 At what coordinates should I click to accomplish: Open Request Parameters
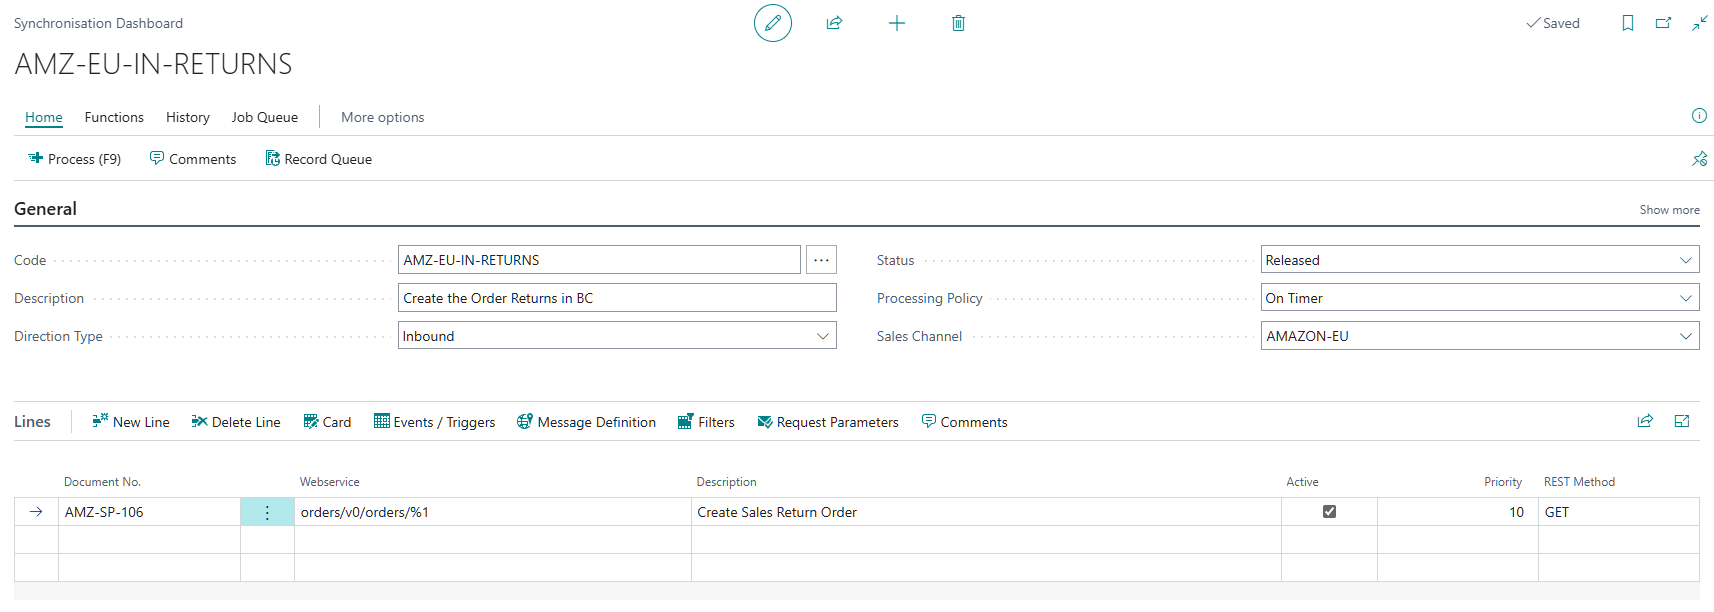(828, 422)
